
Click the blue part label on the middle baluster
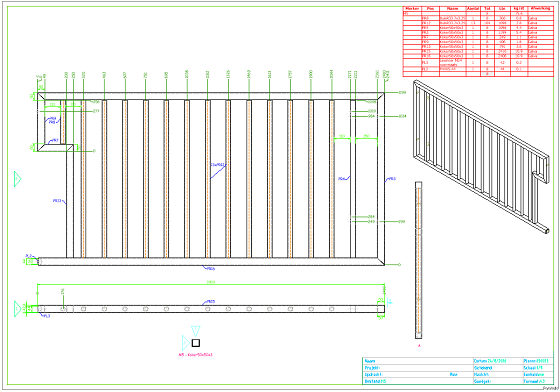(218, 165)
